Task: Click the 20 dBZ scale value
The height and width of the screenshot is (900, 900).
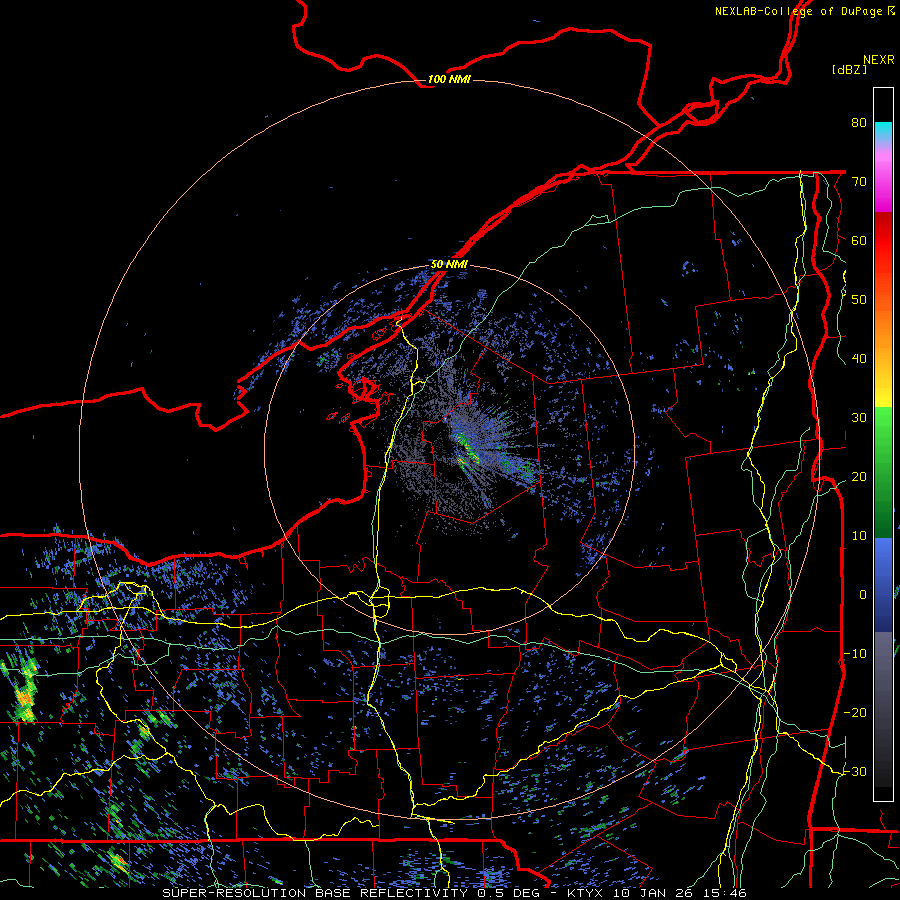Action: pyautogui.click(x=859, y=476)
